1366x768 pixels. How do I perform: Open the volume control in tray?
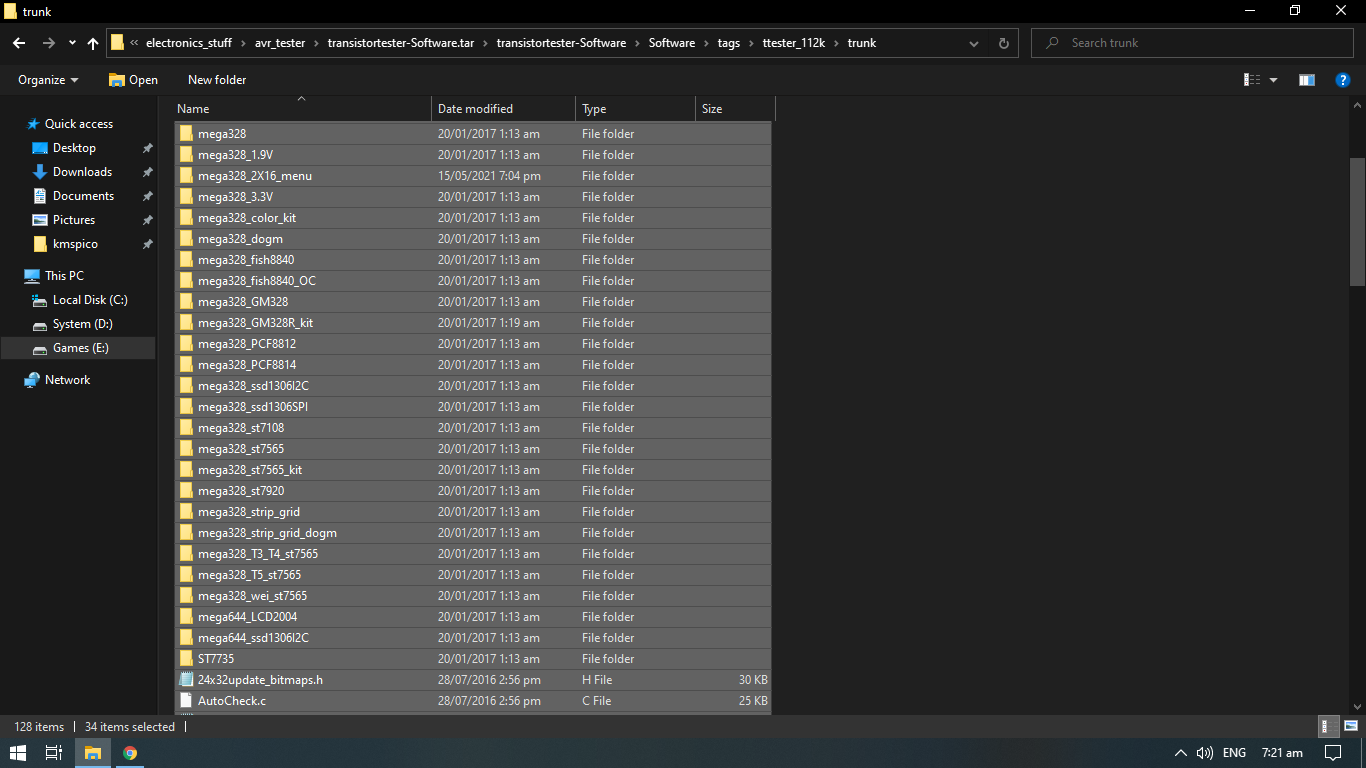click(x=1205, y=753)
